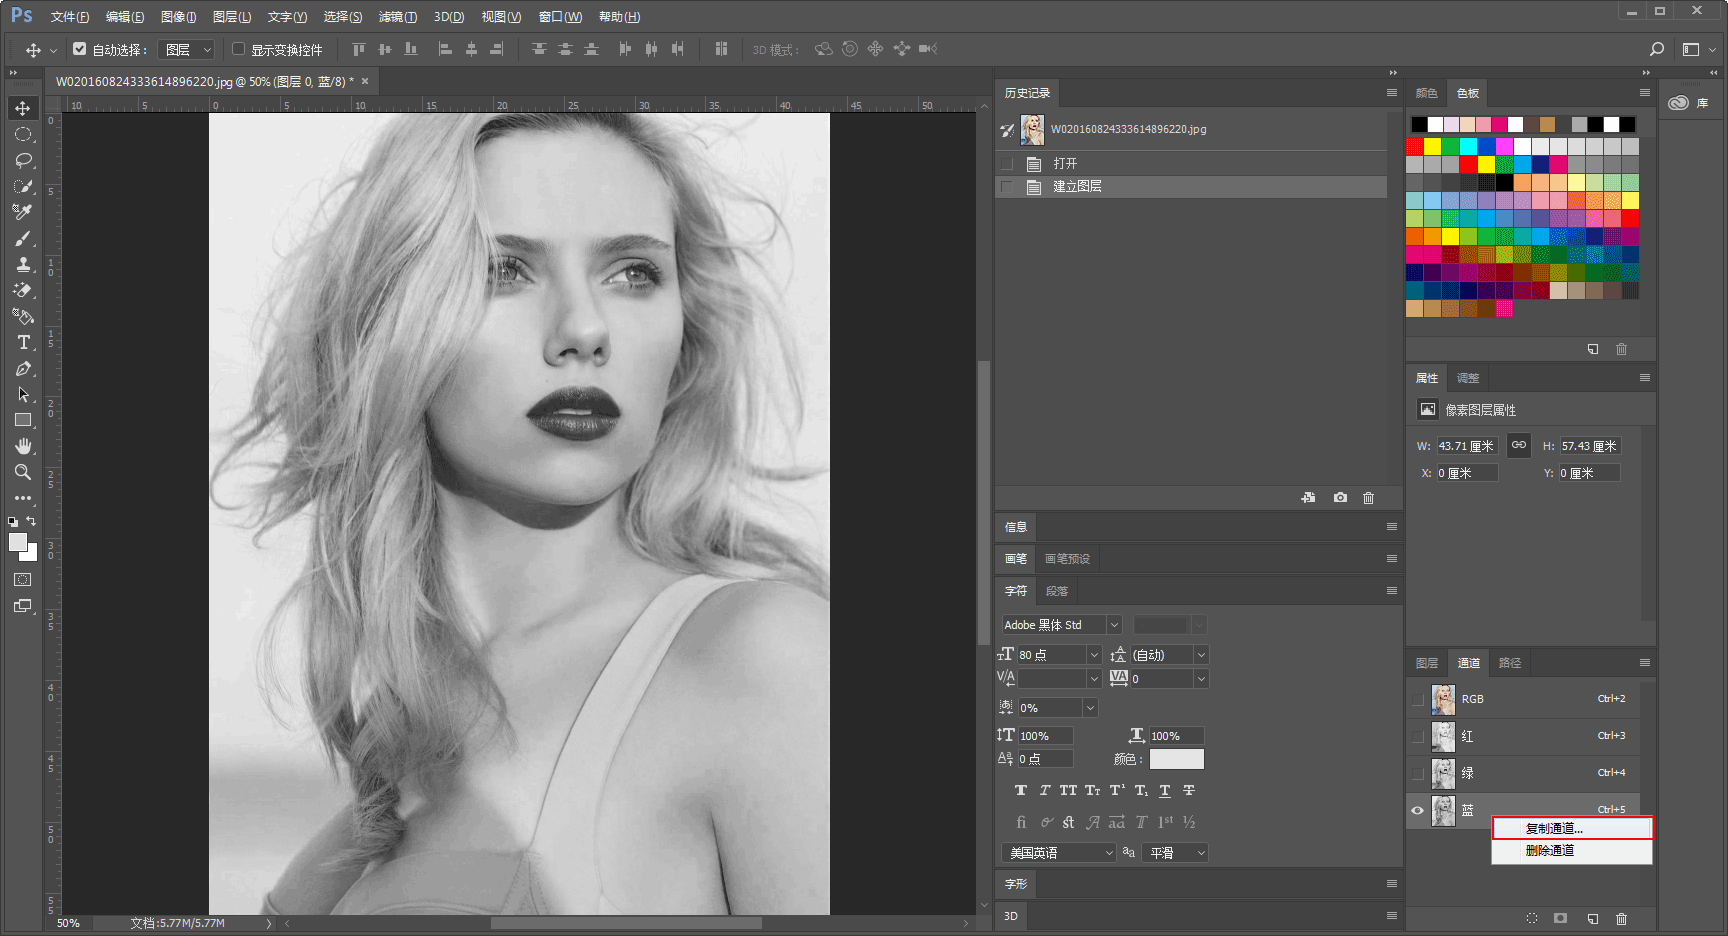Select the Clone Stamp tool
This screenshot has width=1728, height=936.
pyautogui.click(x=23, y=264)
